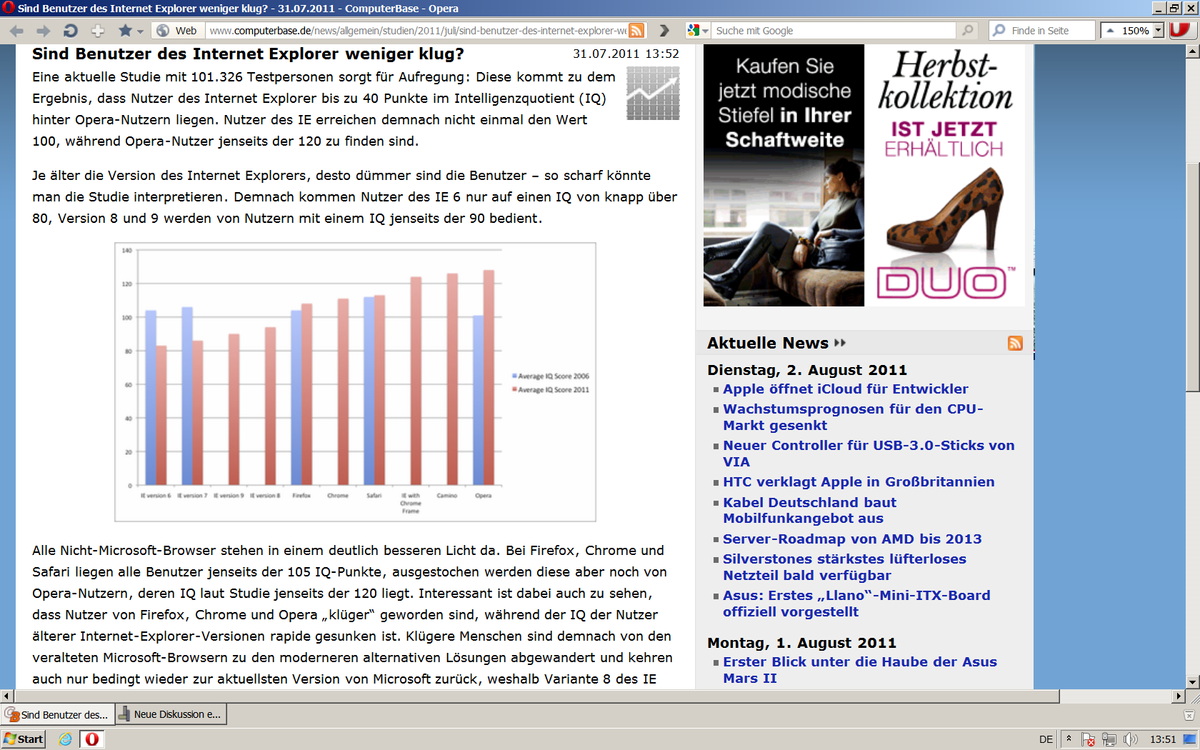Screen dimensions: 1200x750
Task: Switch to the 'Sind Benutzer des...' tab
Action: [x=57, y=715]
